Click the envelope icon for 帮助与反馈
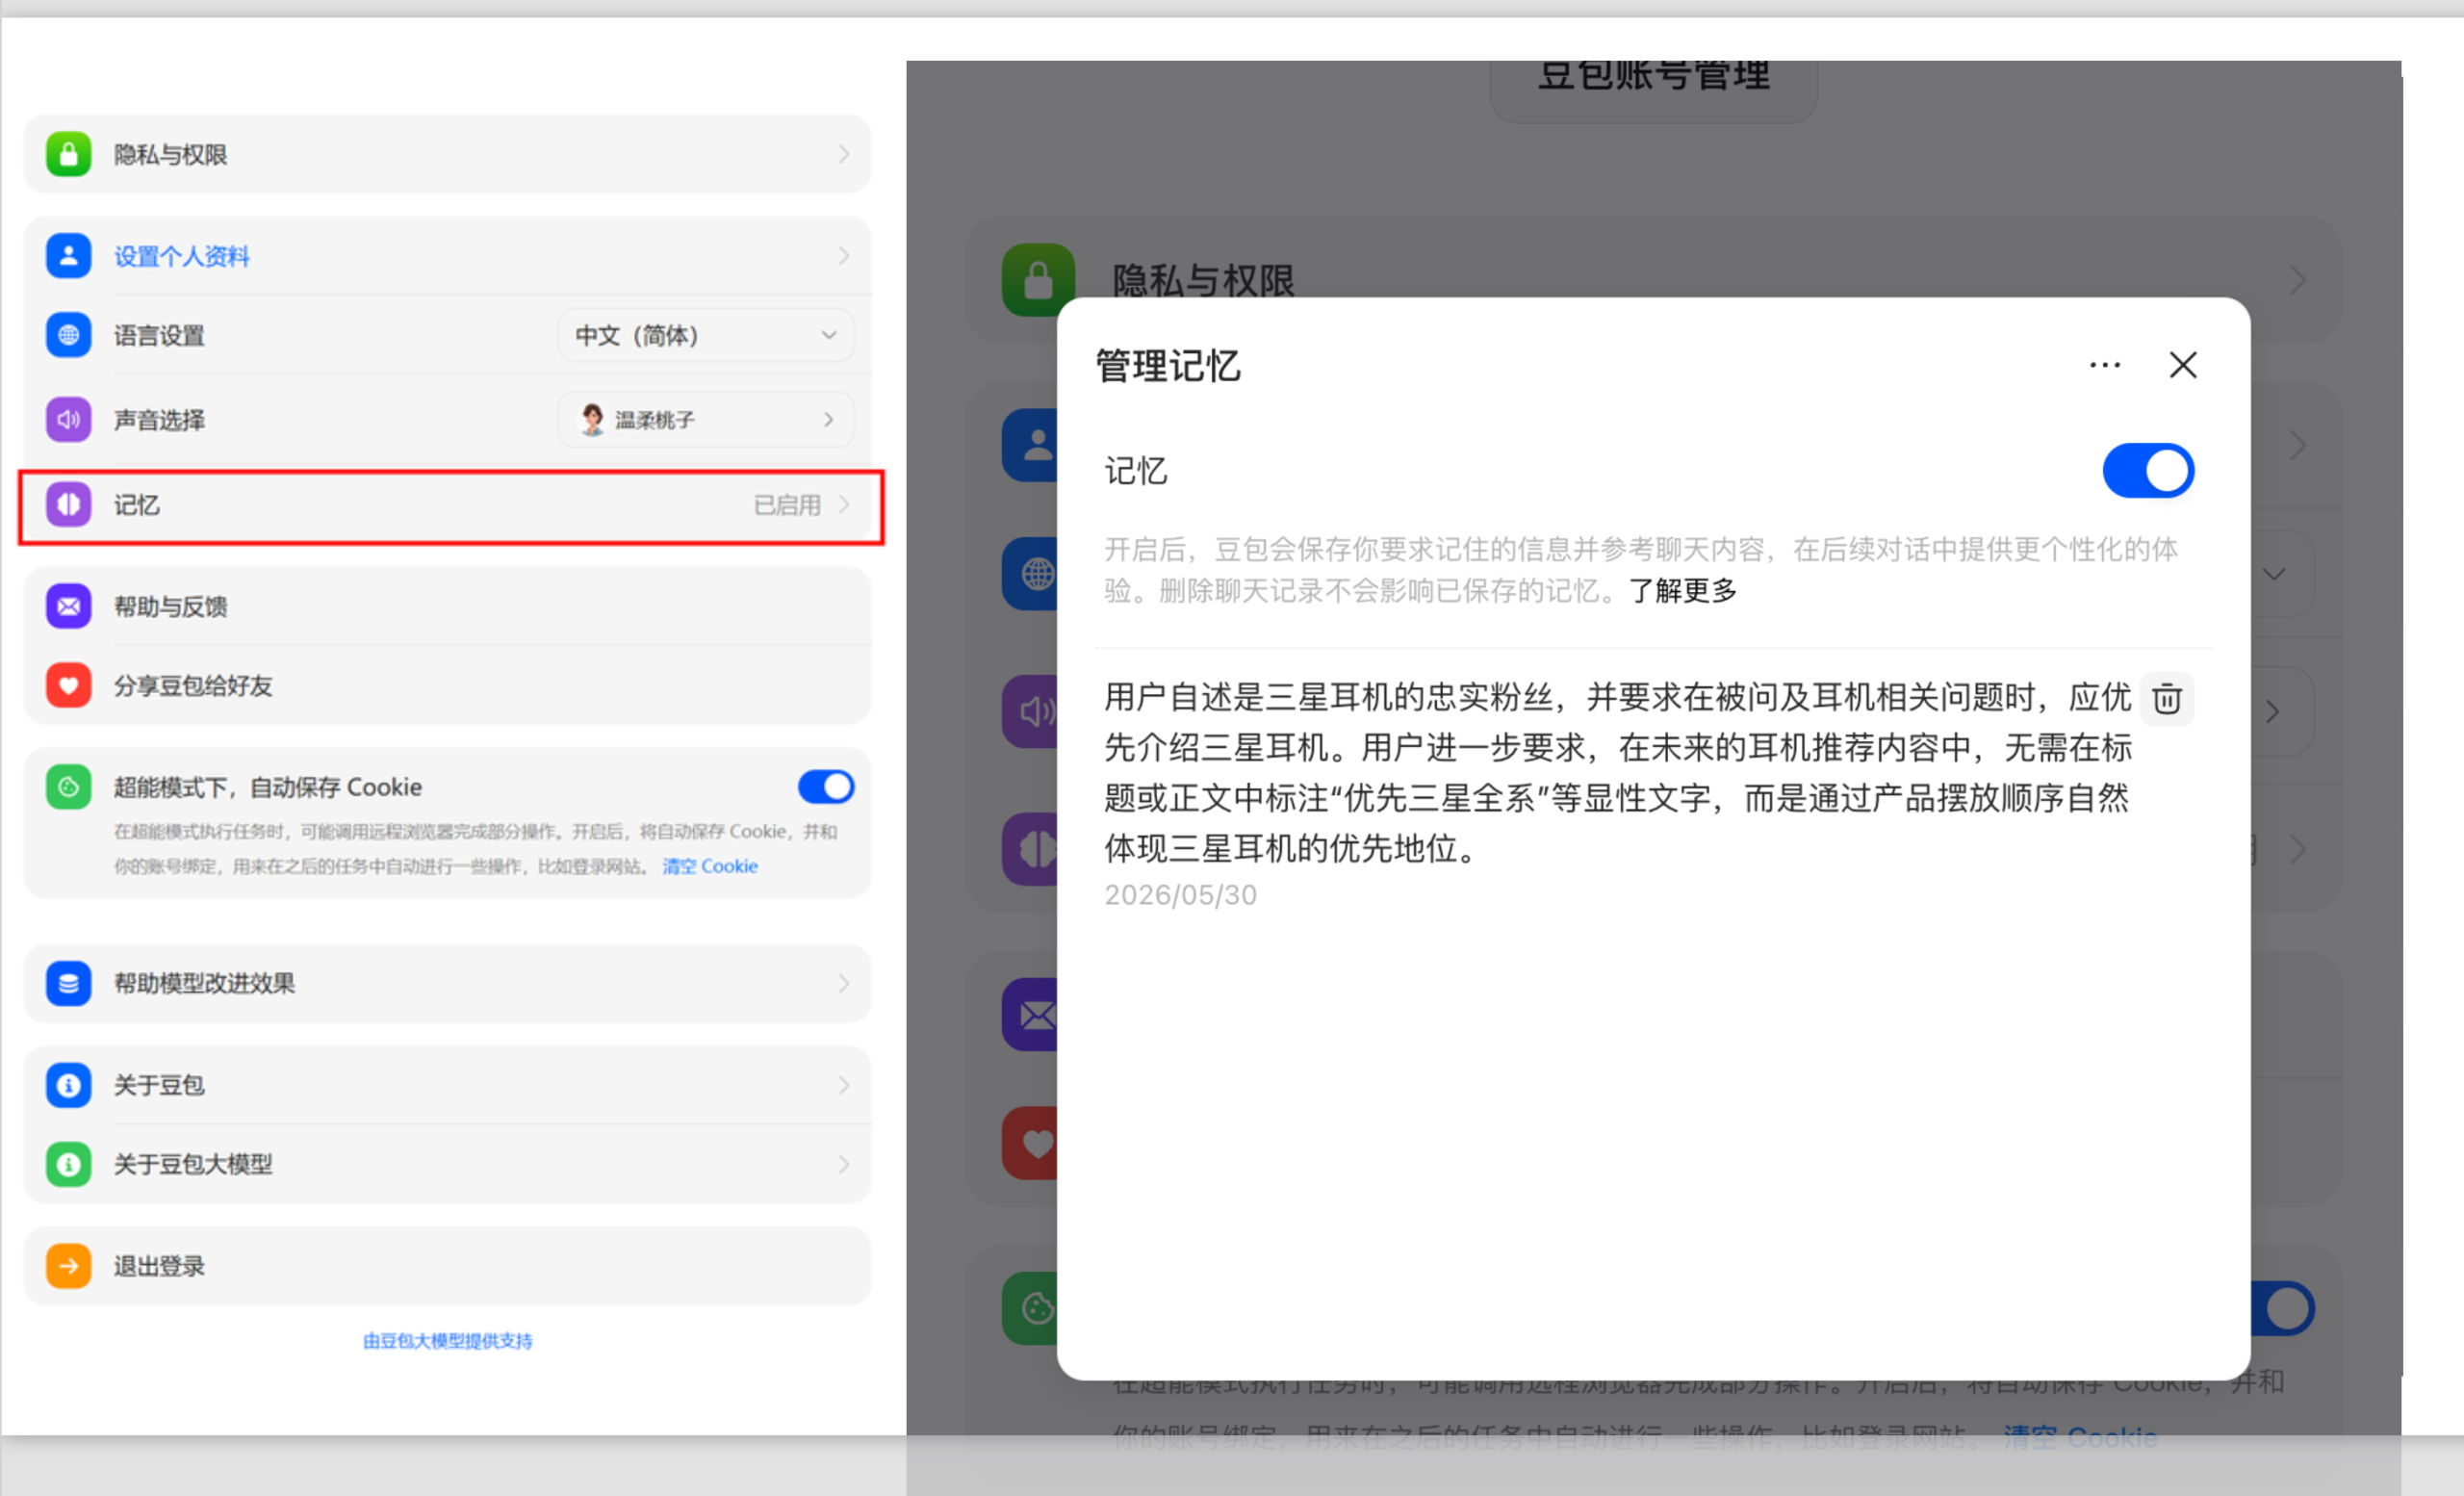Screen dimensions: 2464x1496 (x=68, y=606)
